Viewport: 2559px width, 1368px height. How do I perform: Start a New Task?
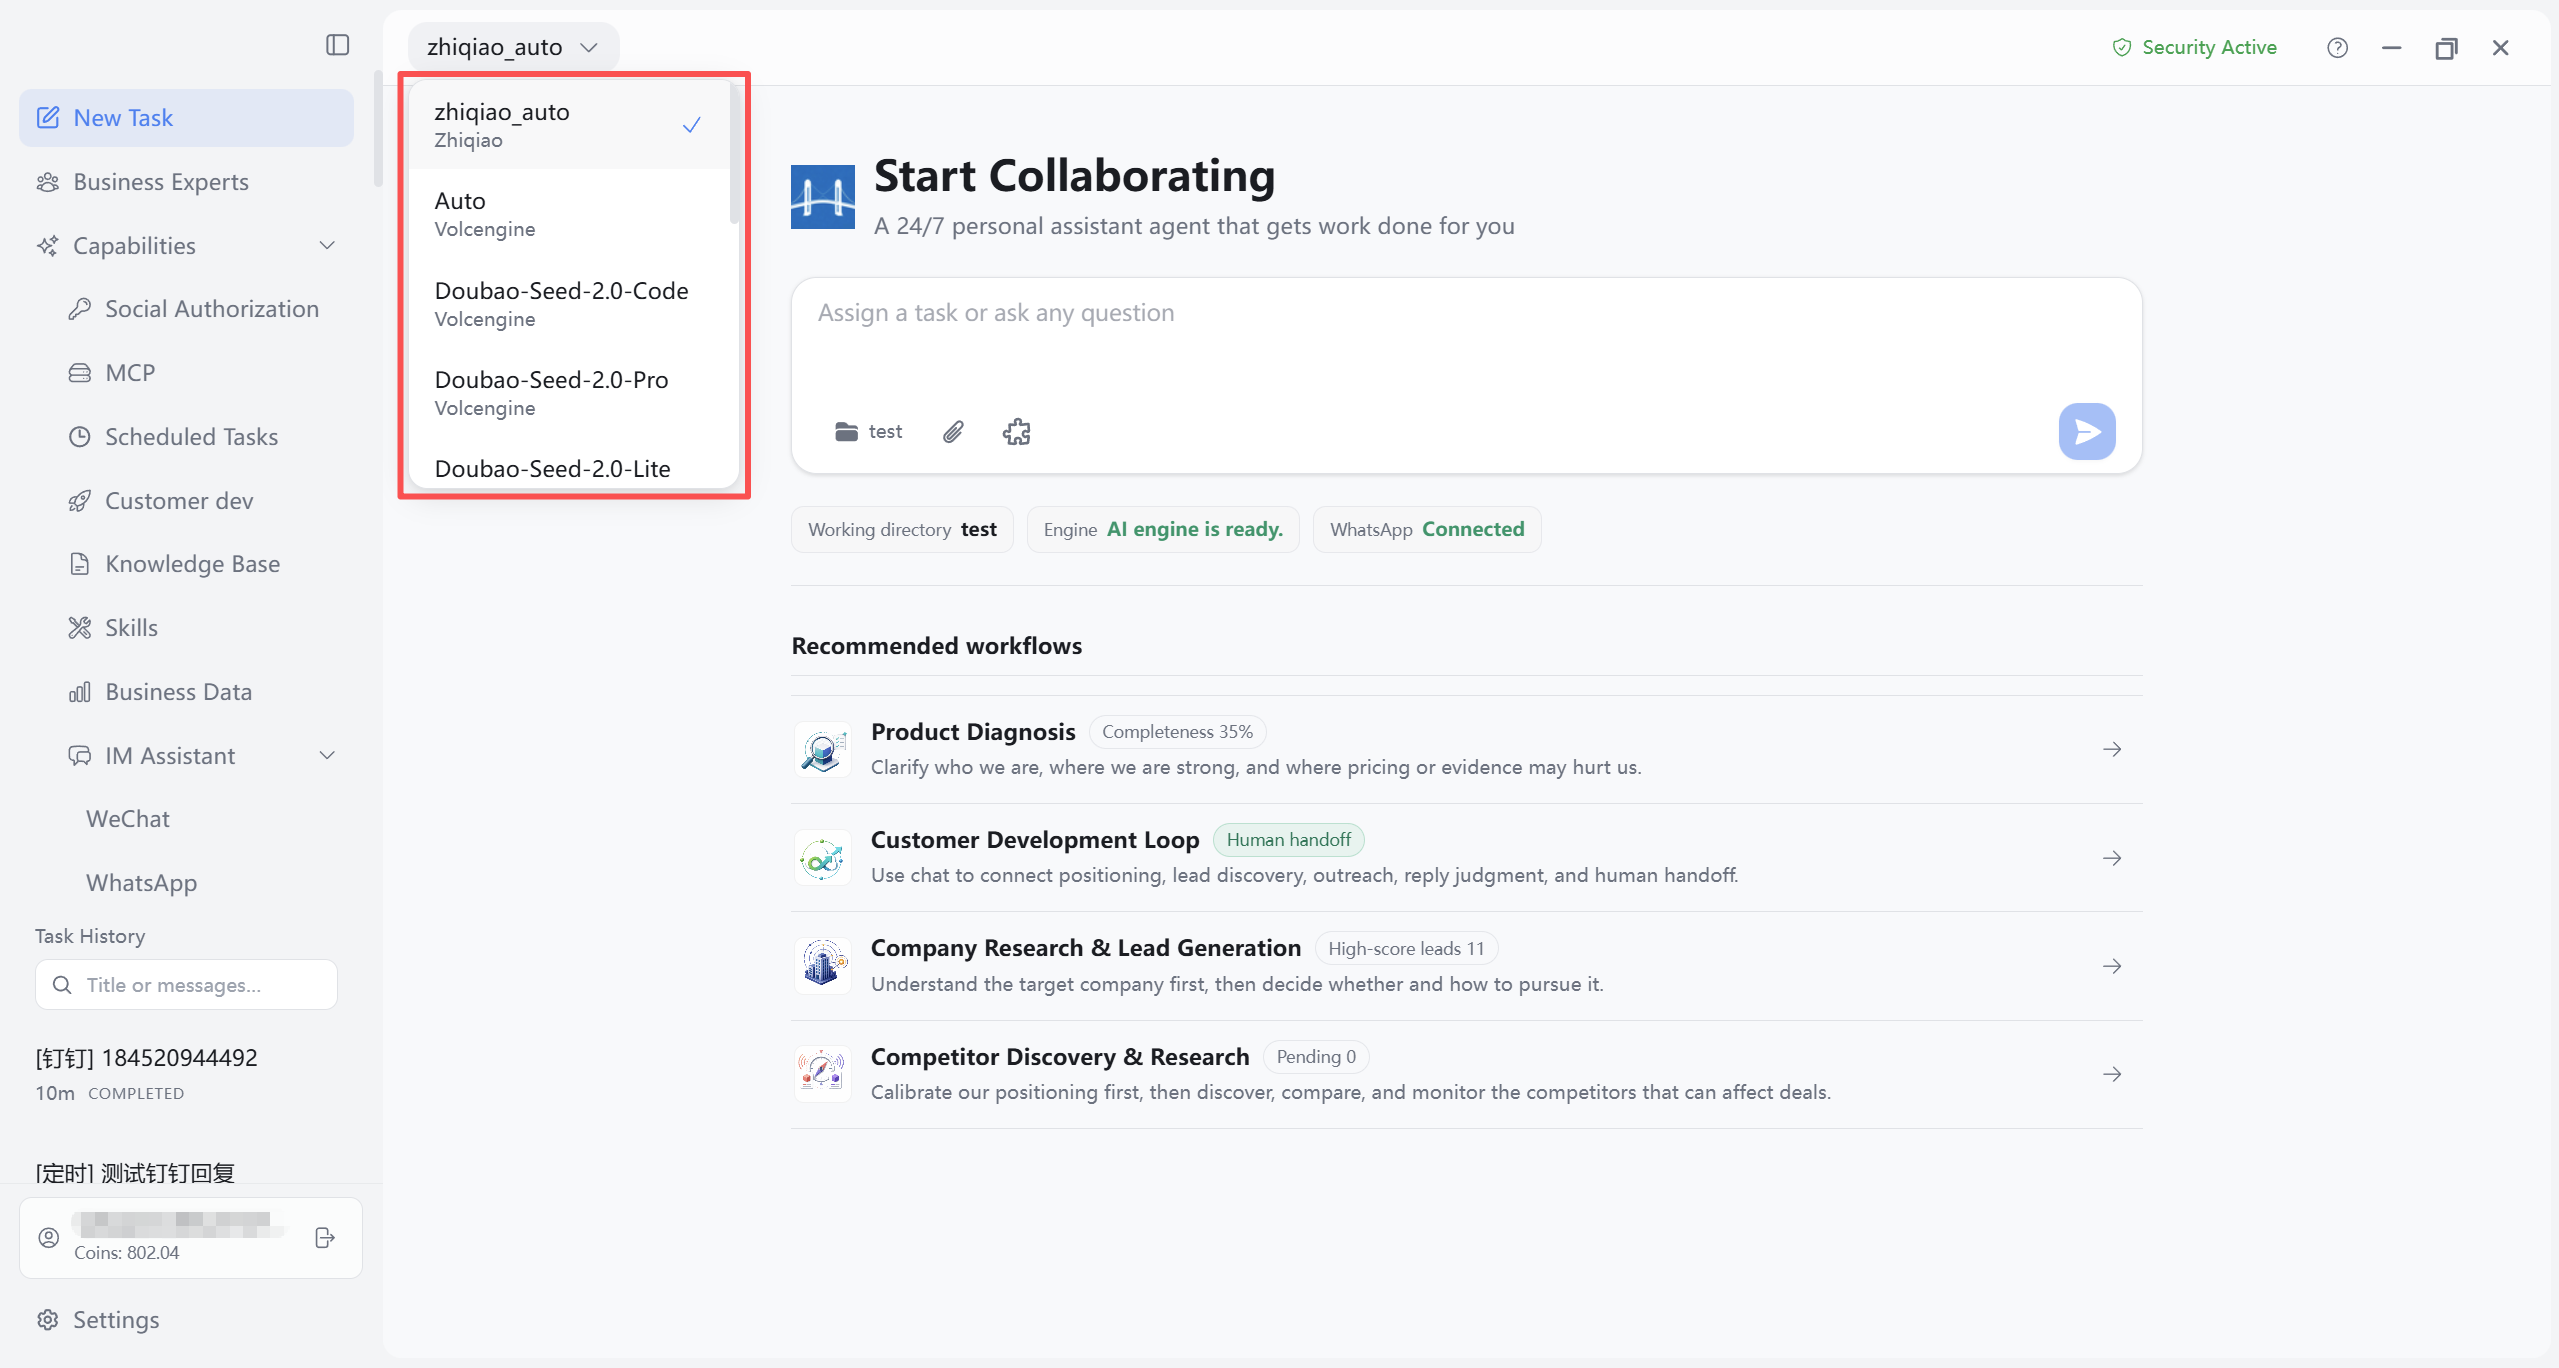tap(186, 118)
